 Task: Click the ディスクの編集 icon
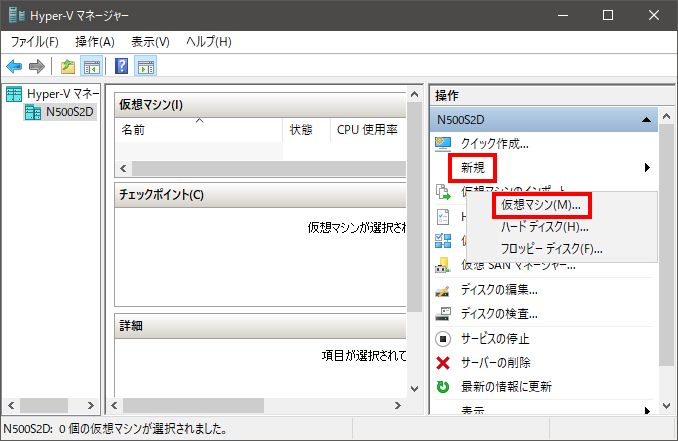pos(442,290)
